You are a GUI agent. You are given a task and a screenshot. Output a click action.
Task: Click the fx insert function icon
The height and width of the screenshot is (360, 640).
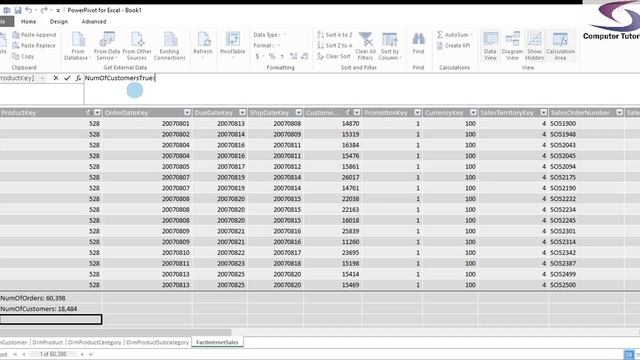click(78, 78)
